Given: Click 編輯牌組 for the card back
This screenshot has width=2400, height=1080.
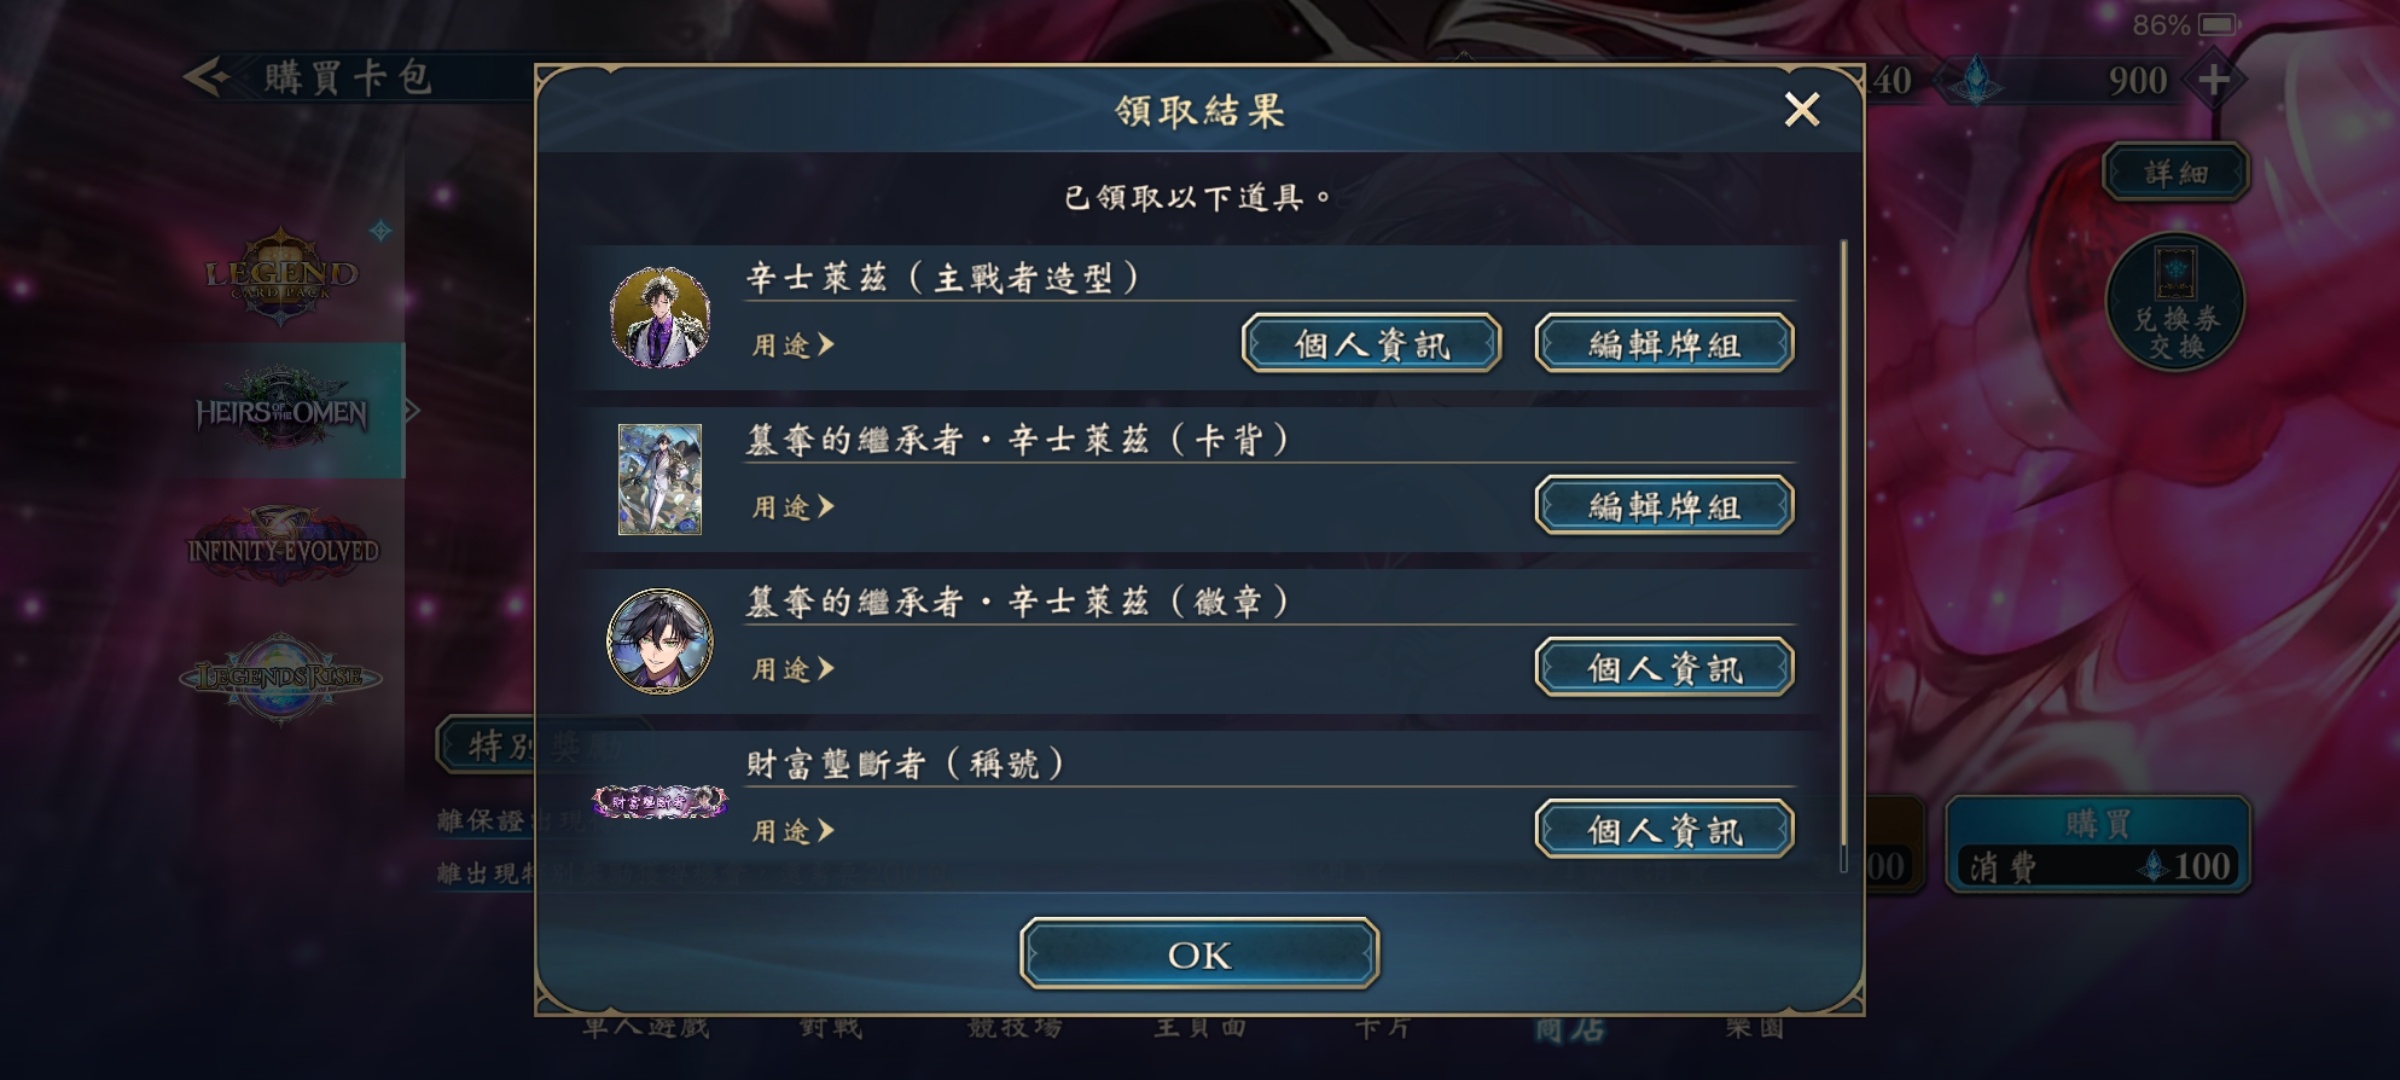Looking at the screenshot, I should point(1665,506).
